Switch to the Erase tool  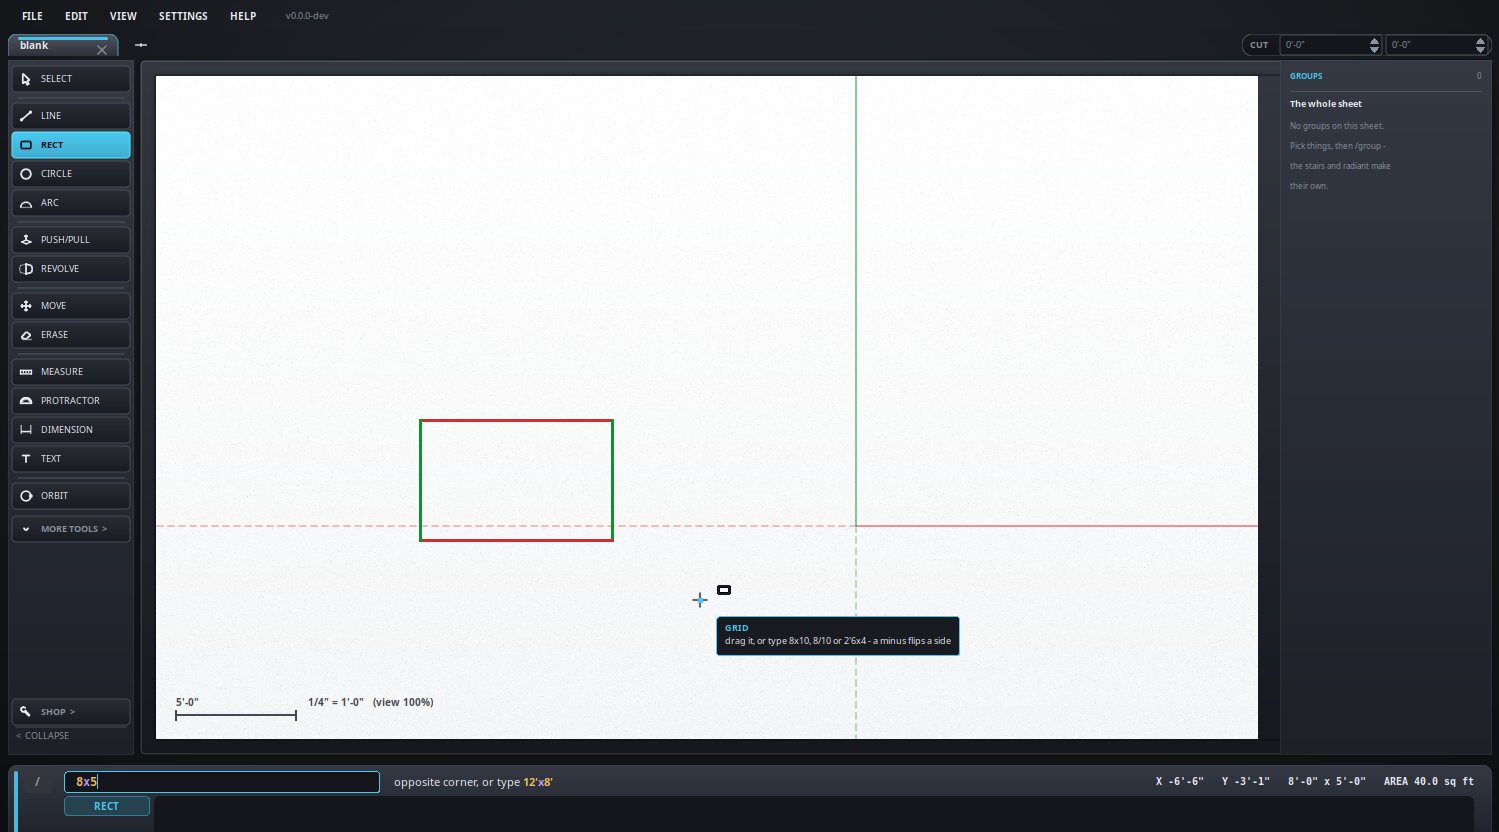point(70,335)
